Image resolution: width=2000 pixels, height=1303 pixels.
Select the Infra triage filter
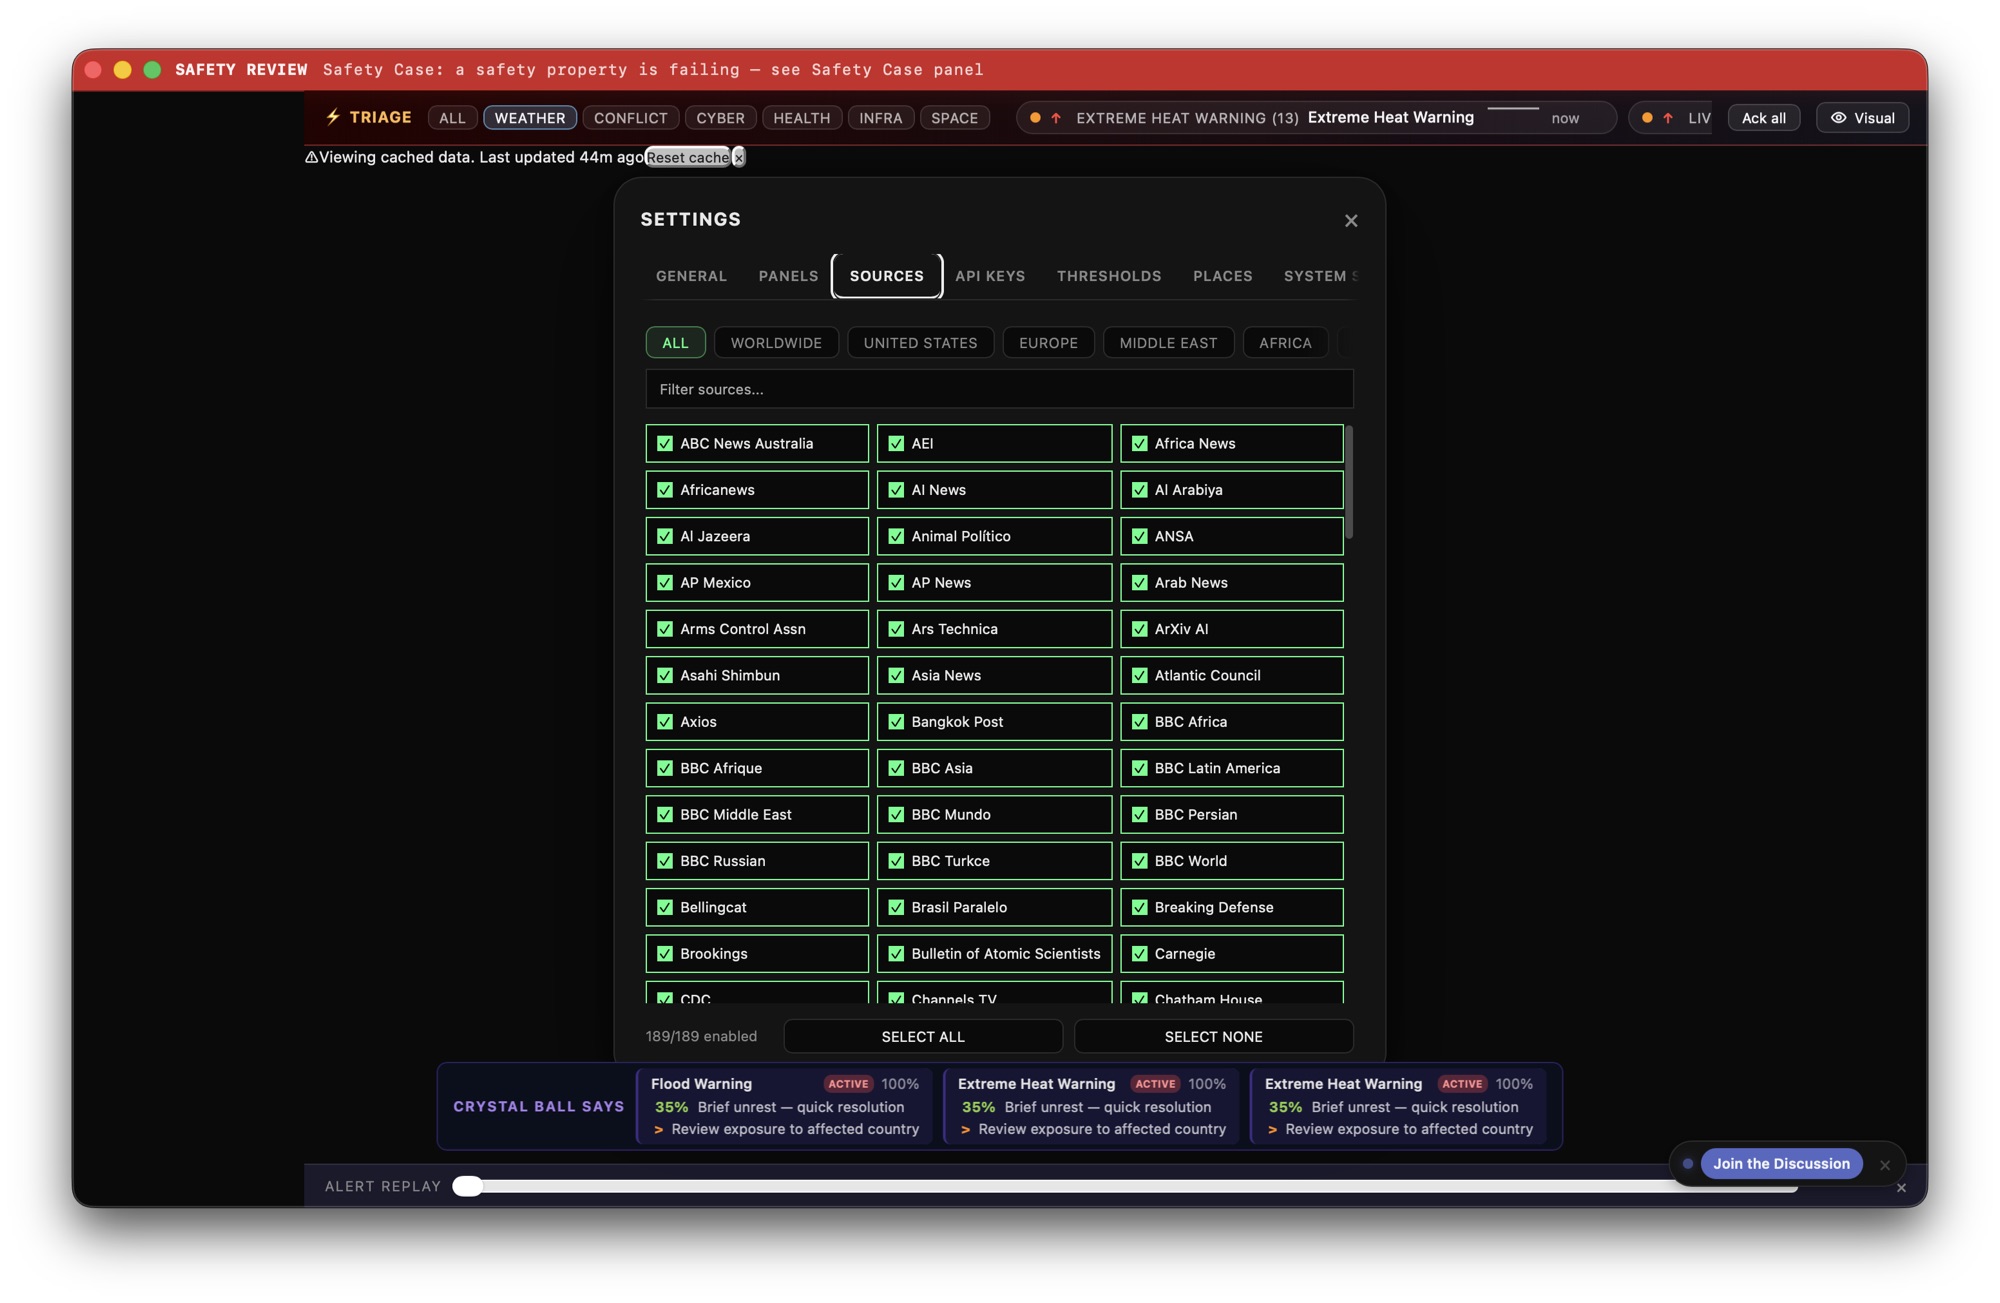pyautogui.click(x=880, y=118)
